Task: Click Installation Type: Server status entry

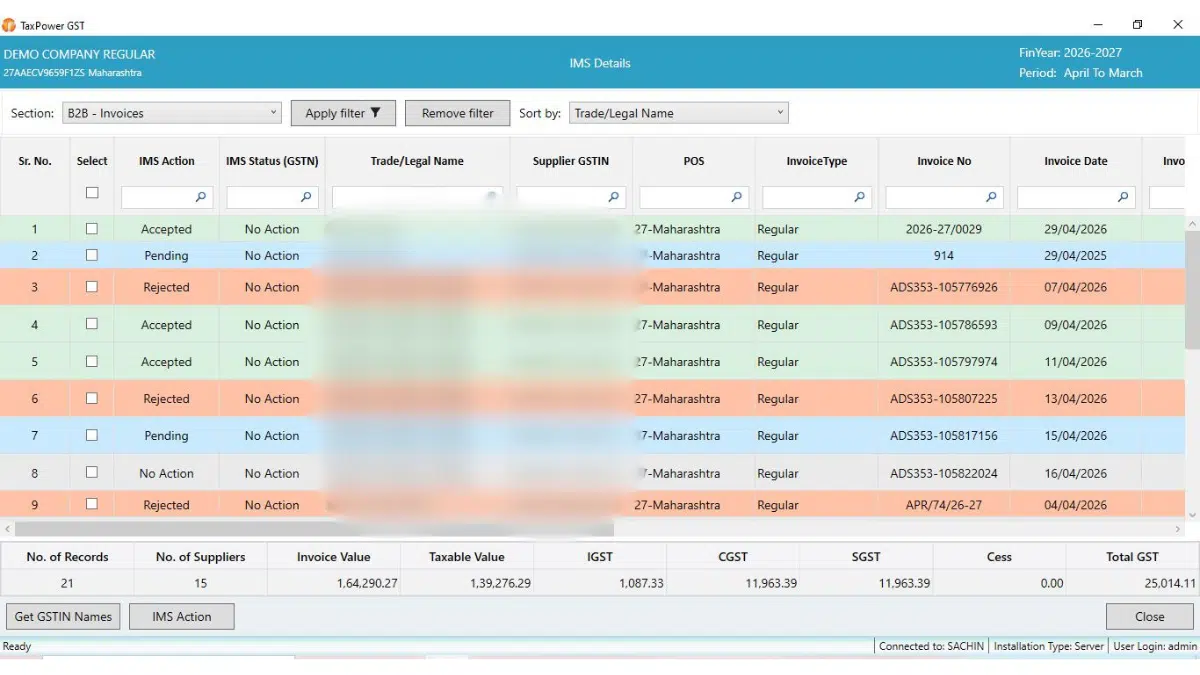Action: point(1049,646)
